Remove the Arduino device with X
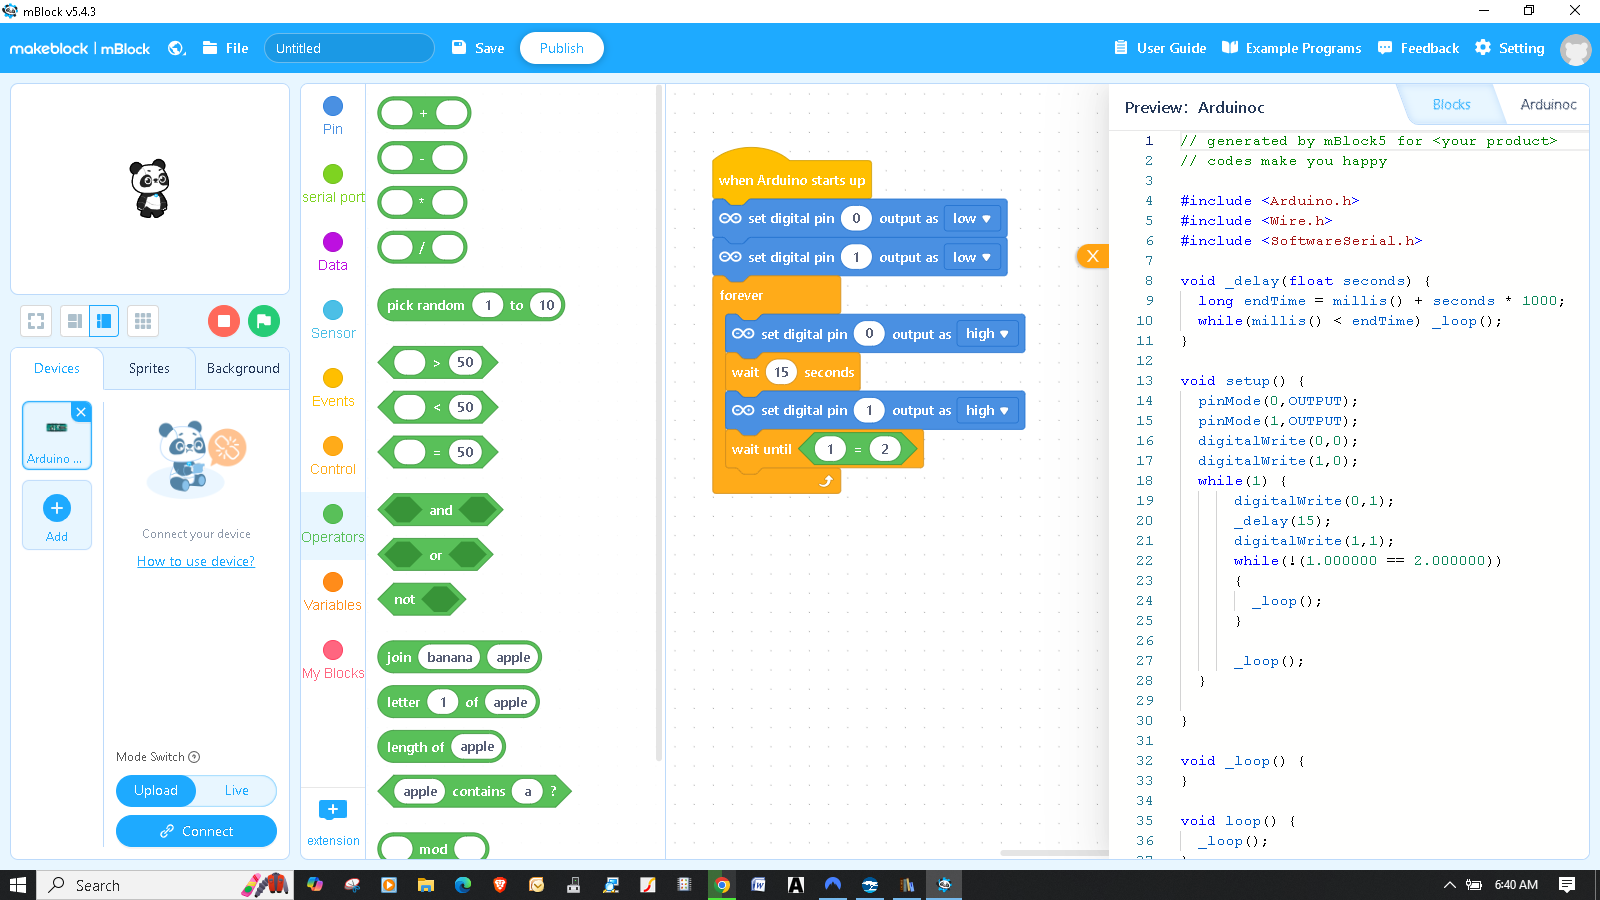Viewport: 1600px width, 900px height. 82,412
